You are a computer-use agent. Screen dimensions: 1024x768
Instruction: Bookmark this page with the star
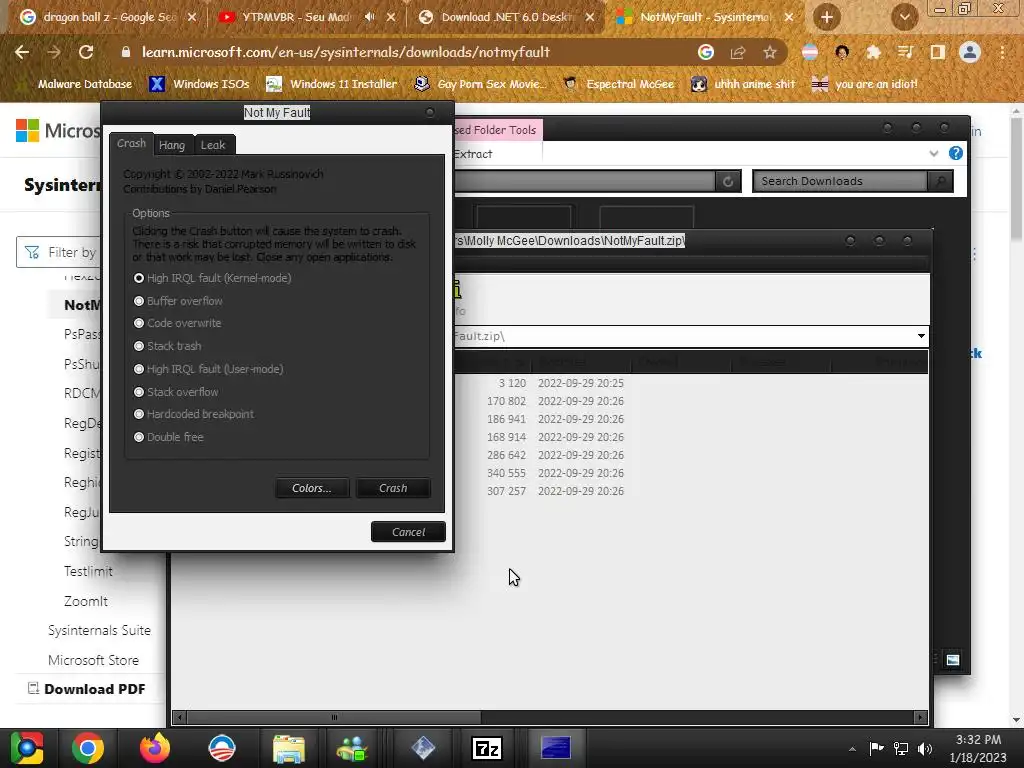pyautogui.click(x=770, y=52)
